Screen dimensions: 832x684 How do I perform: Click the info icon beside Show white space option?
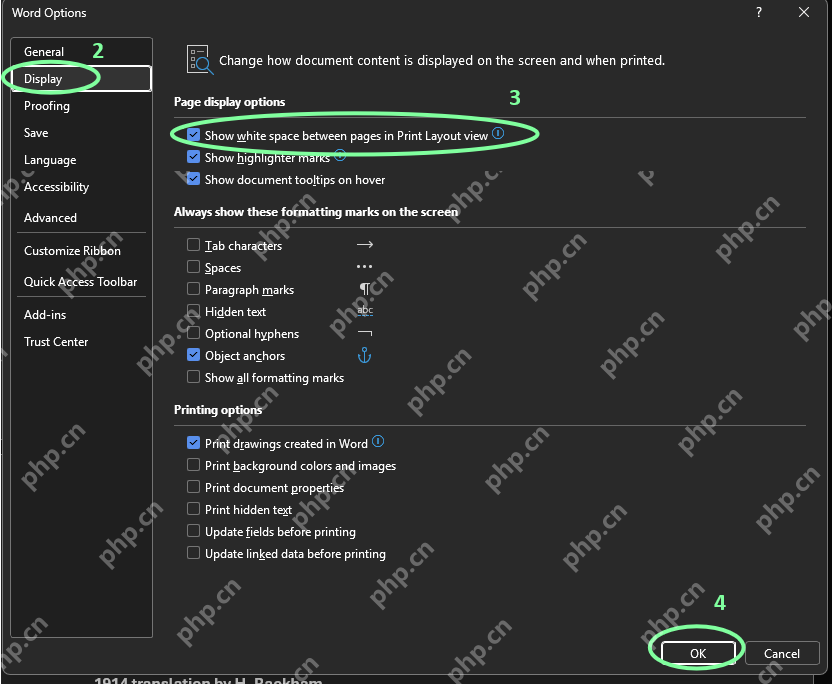(x=498, y=133)
